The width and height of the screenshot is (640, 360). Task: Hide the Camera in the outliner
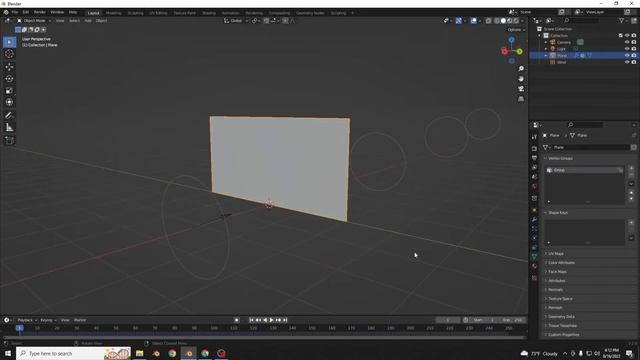pos(627,42)
